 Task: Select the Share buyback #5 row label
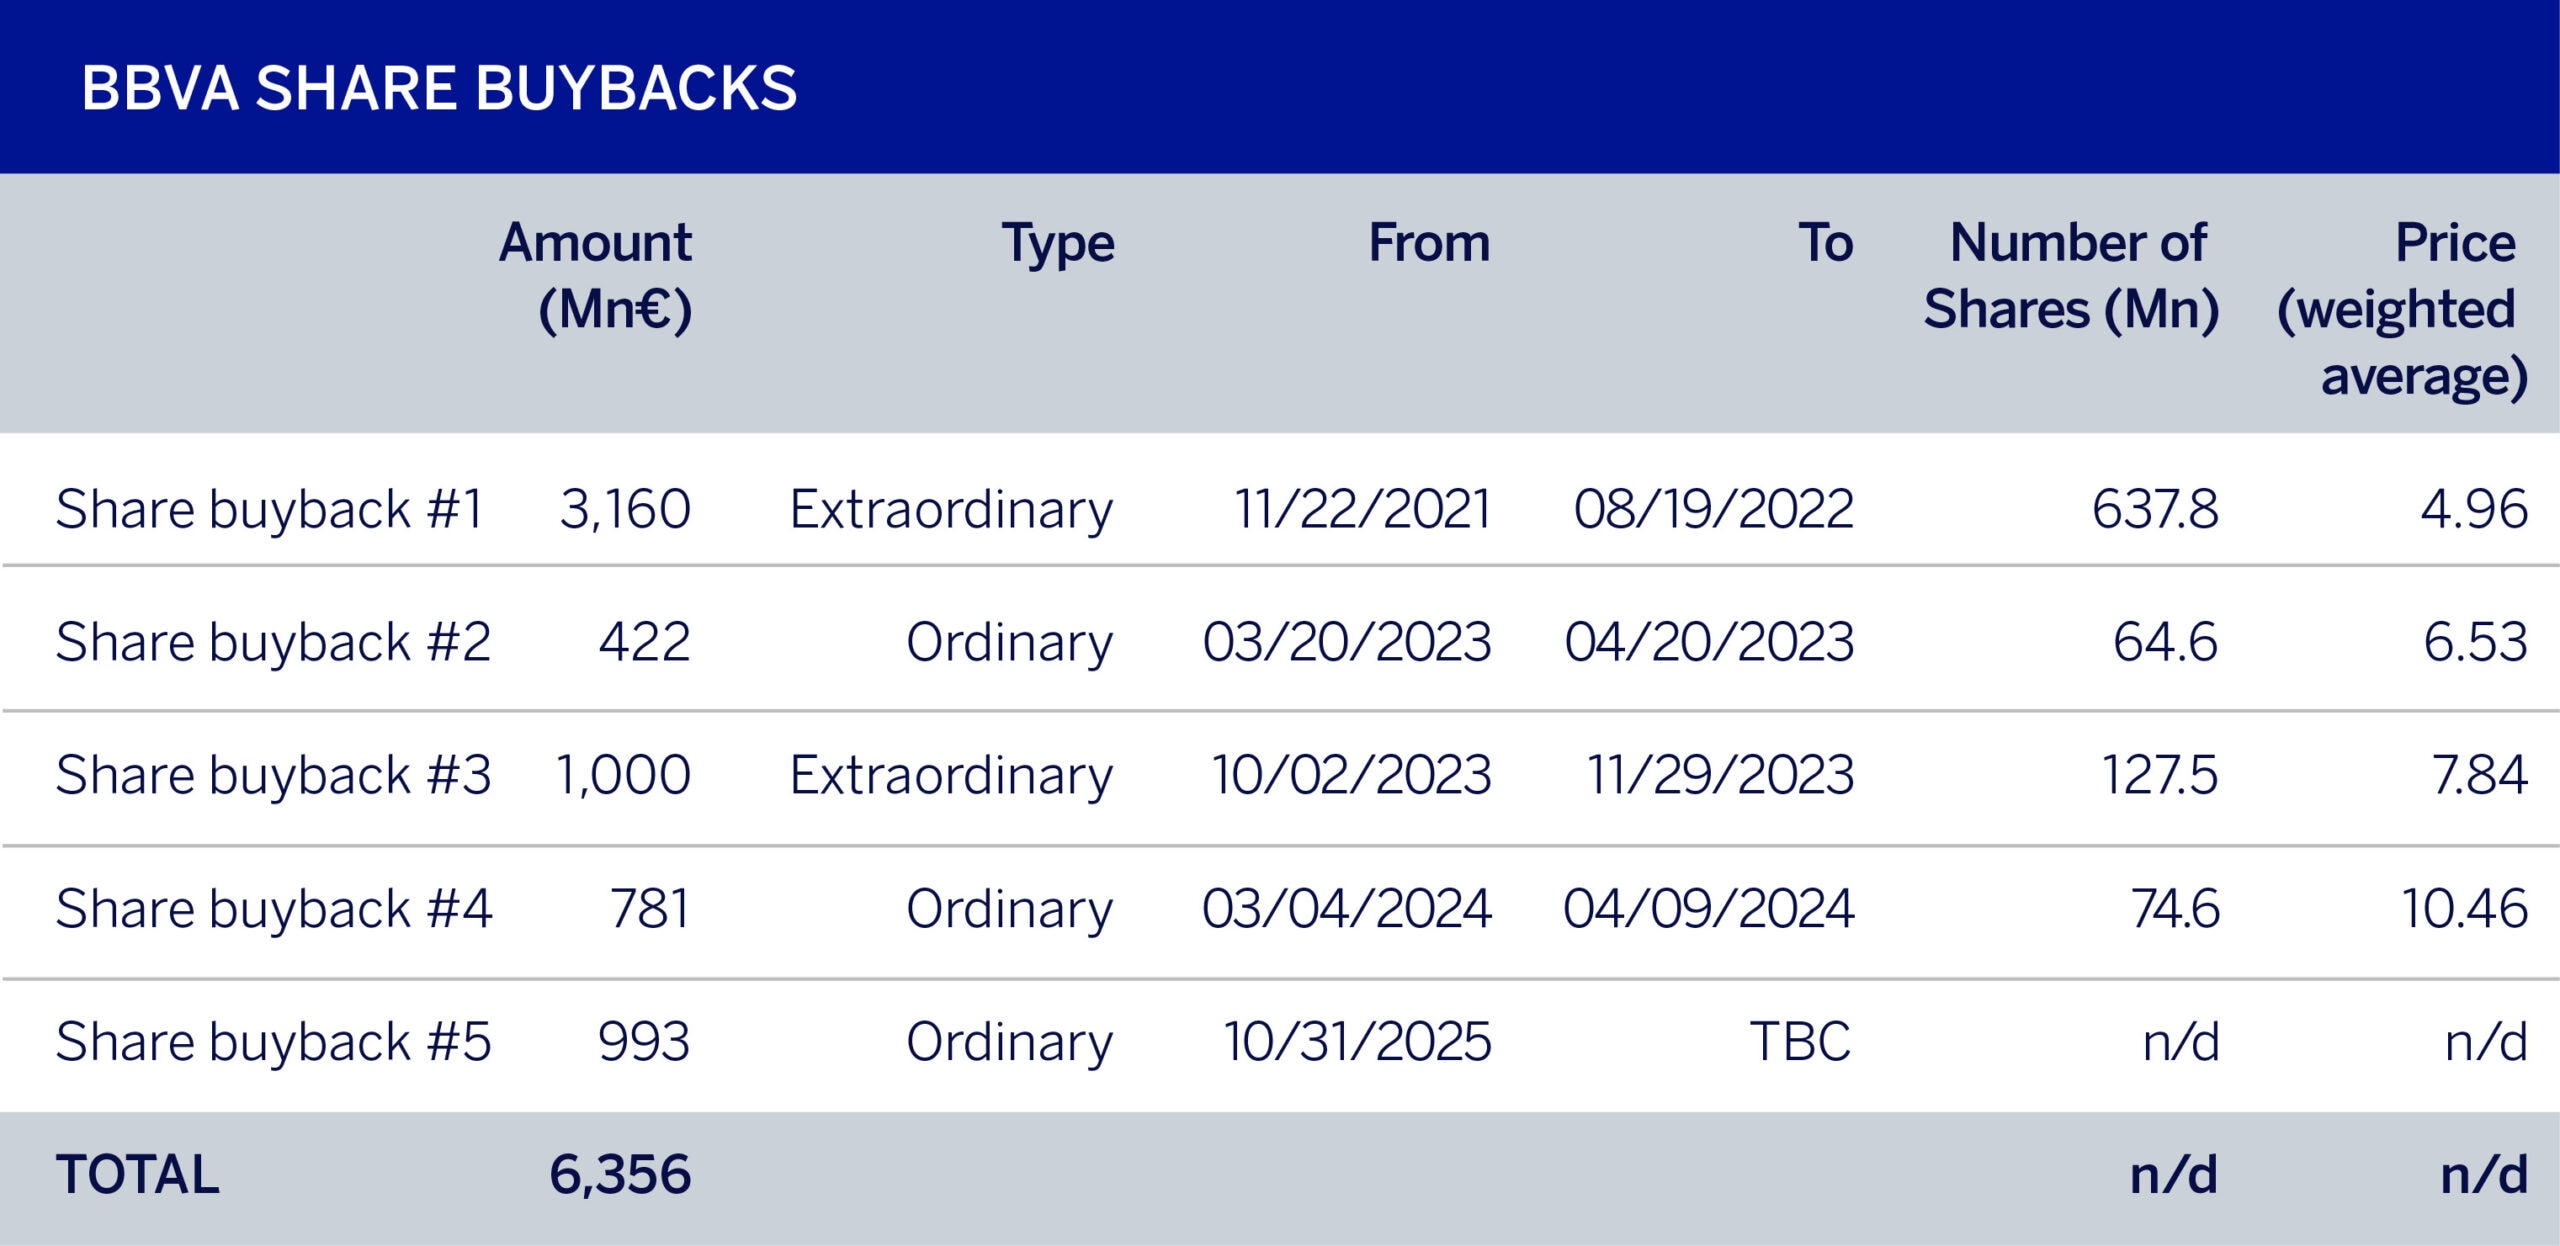(273, 1042)
